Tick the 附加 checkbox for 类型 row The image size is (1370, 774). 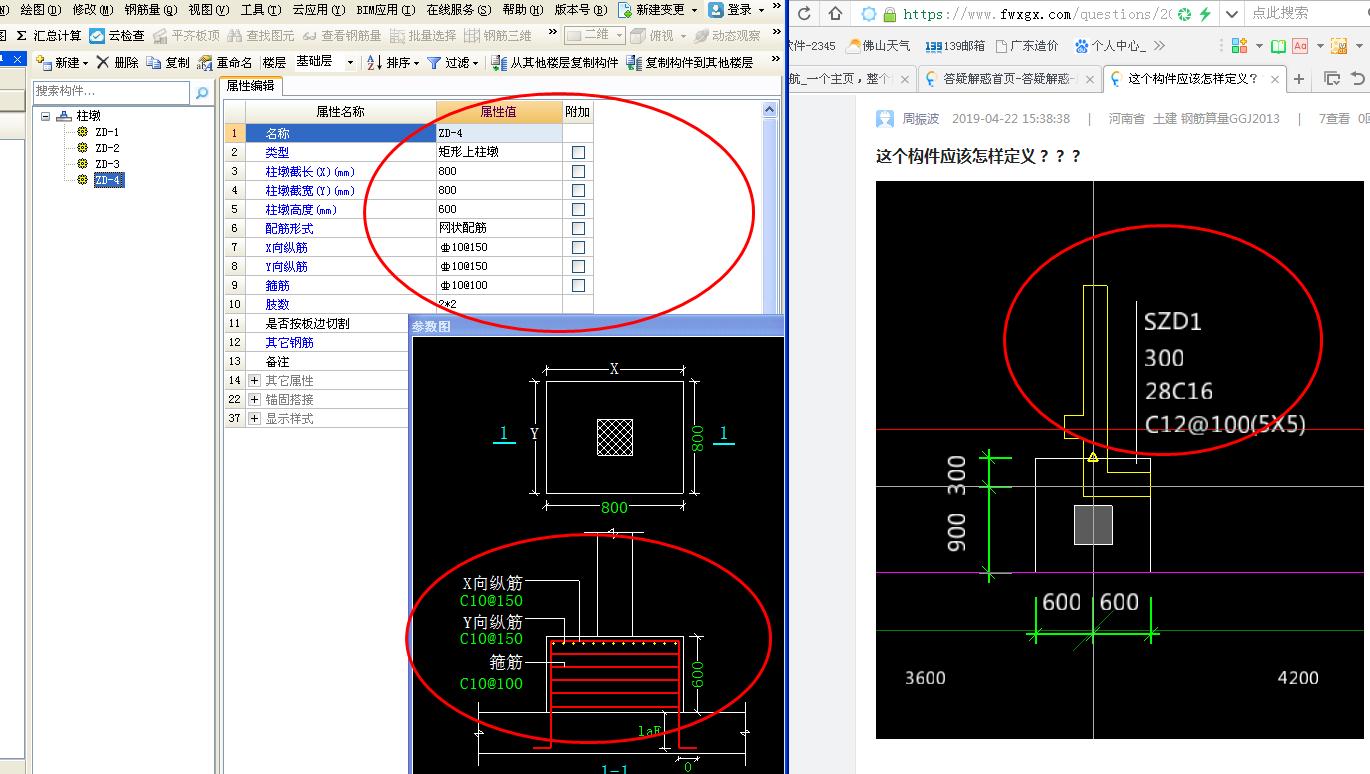click(x=578, y=153)
